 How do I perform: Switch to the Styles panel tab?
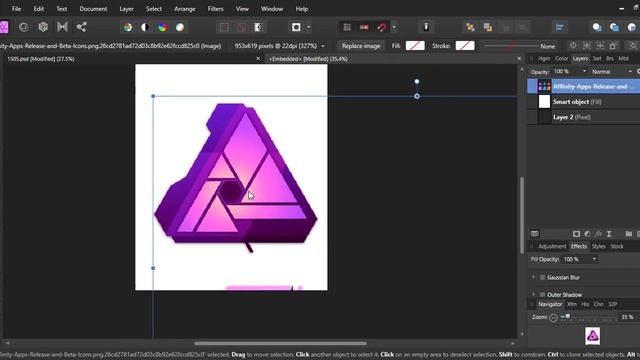pyautogui.click(x=598, y=246)
